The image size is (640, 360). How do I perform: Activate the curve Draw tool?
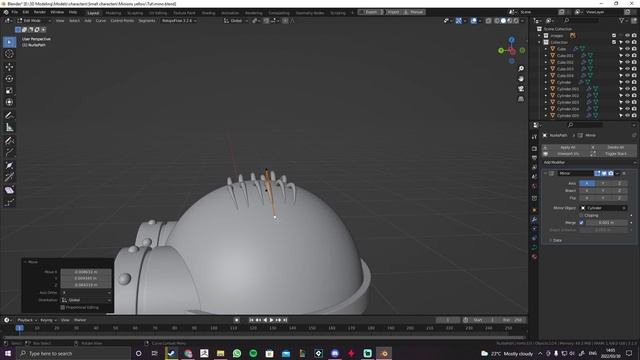(9, 141)
